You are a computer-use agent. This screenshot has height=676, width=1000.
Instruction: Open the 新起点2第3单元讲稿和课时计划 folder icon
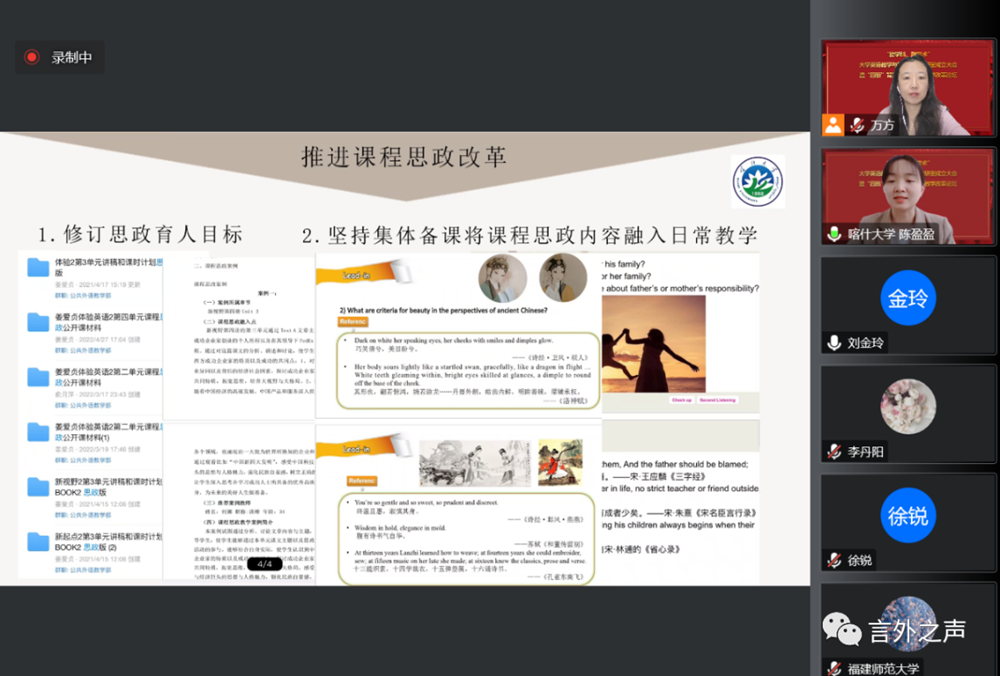(x=39, y=543)
